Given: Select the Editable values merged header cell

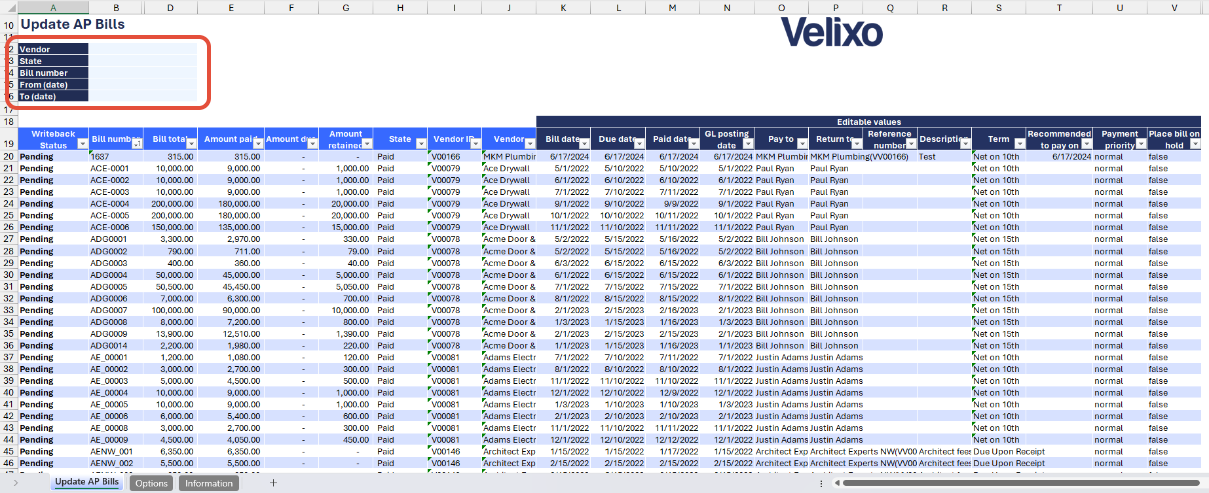Looking at the screenshot, I should 869,121.
